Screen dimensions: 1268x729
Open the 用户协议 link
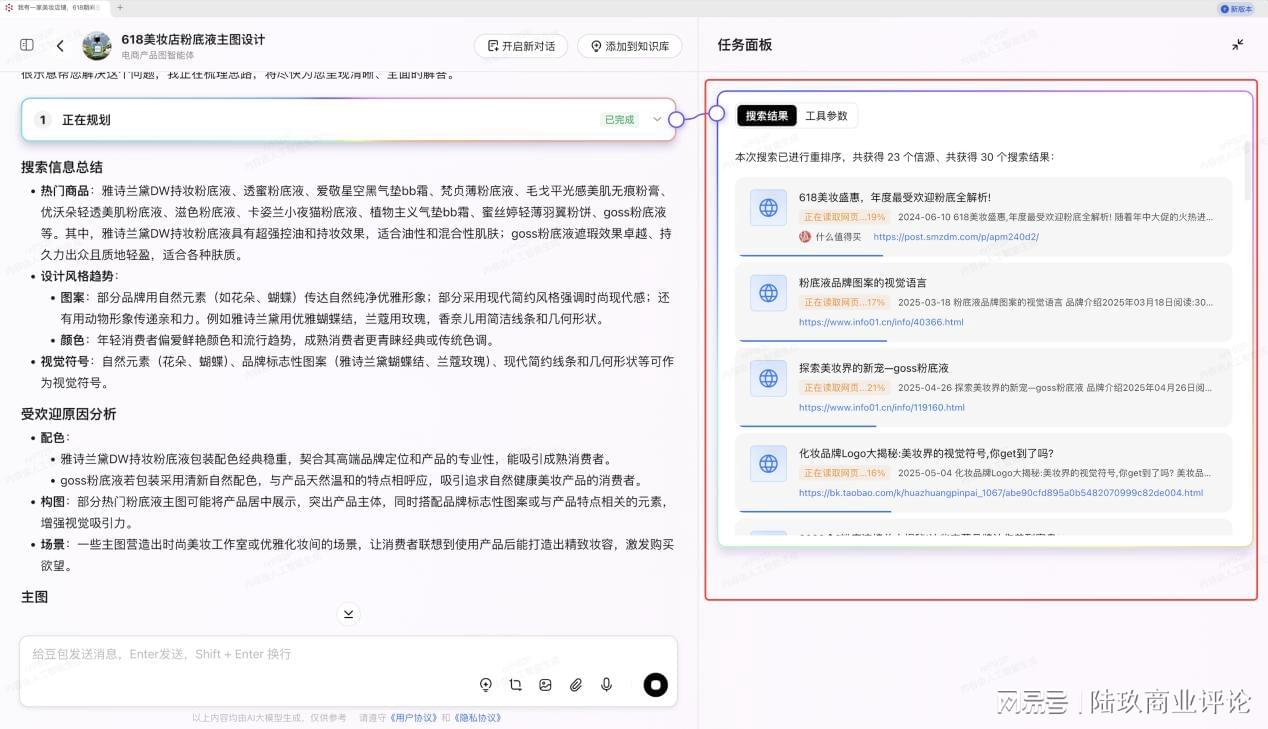[413, 718]
